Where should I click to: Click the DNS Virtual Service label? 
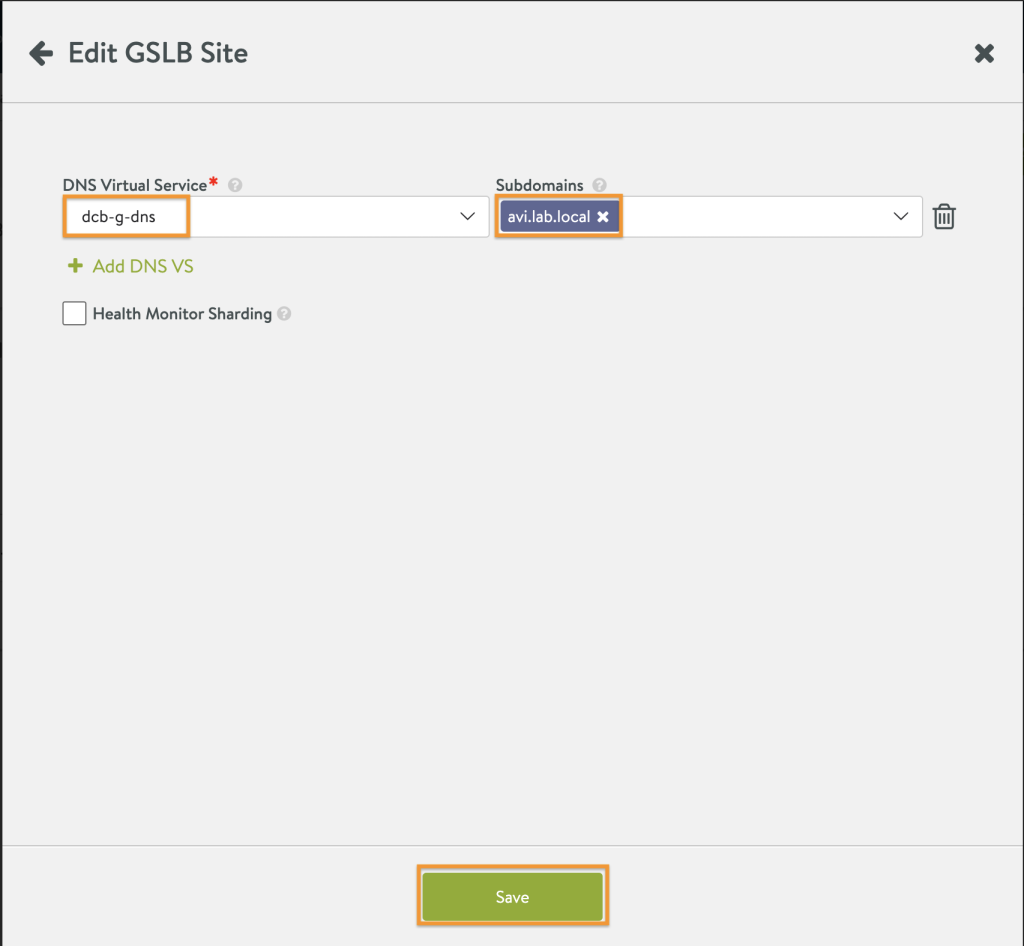tap(135, 185)
